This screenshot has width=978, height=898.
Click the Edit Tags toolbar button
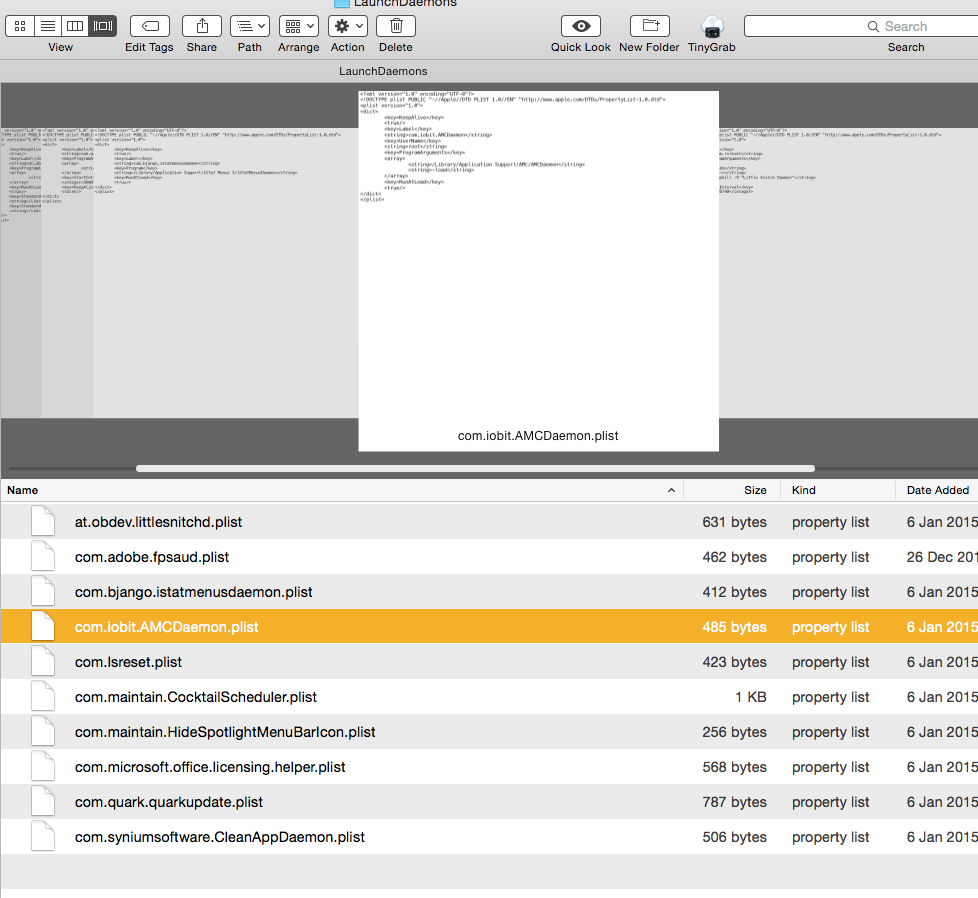tap(150, 26)
